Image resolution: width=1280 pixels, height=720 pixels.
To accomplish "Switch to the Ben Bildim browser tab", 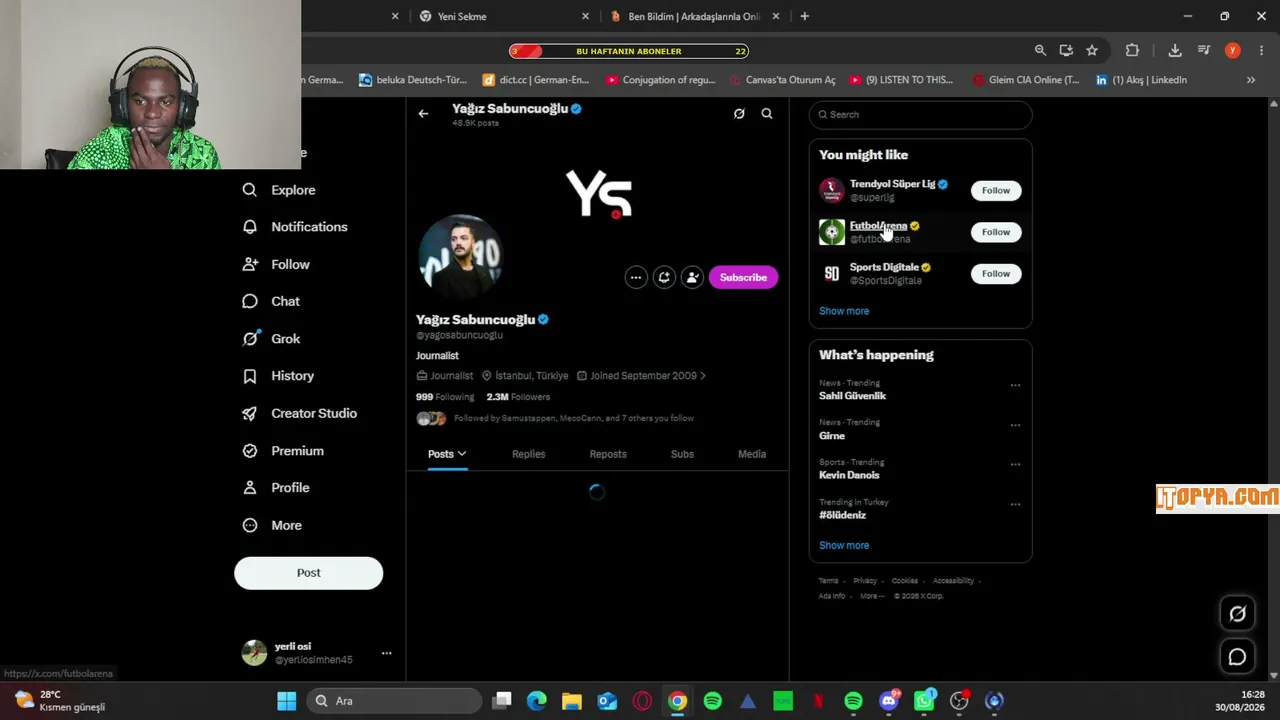I will (x=694, y=16).
